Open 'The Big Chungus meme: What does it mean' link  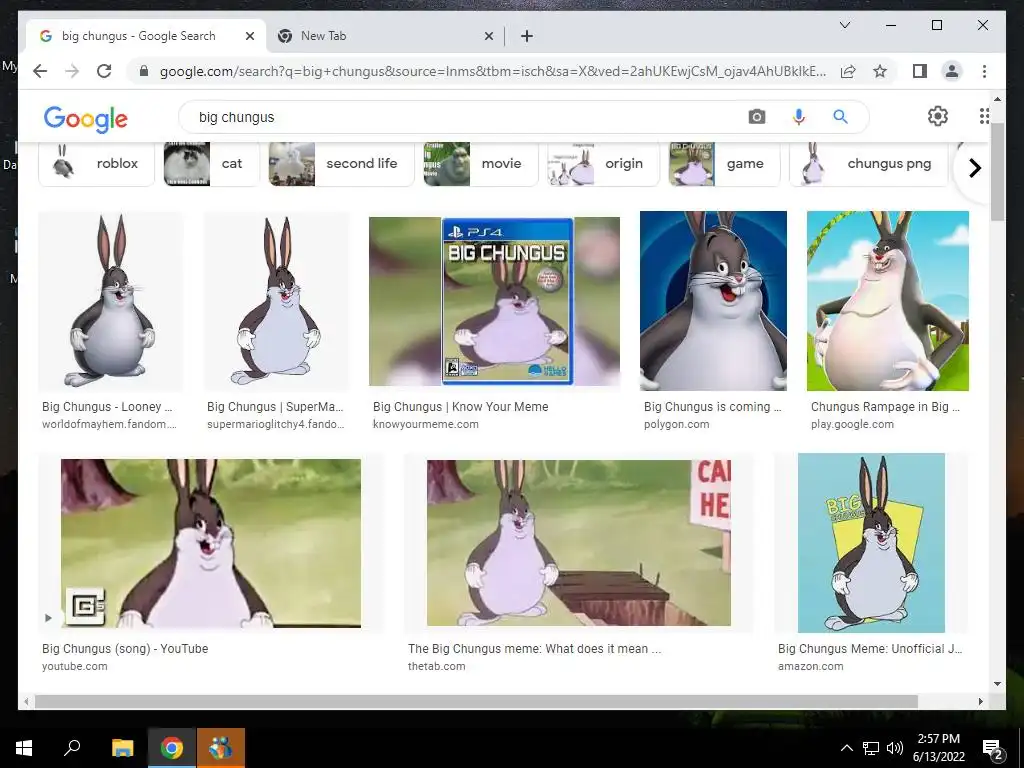pos(534,649)
